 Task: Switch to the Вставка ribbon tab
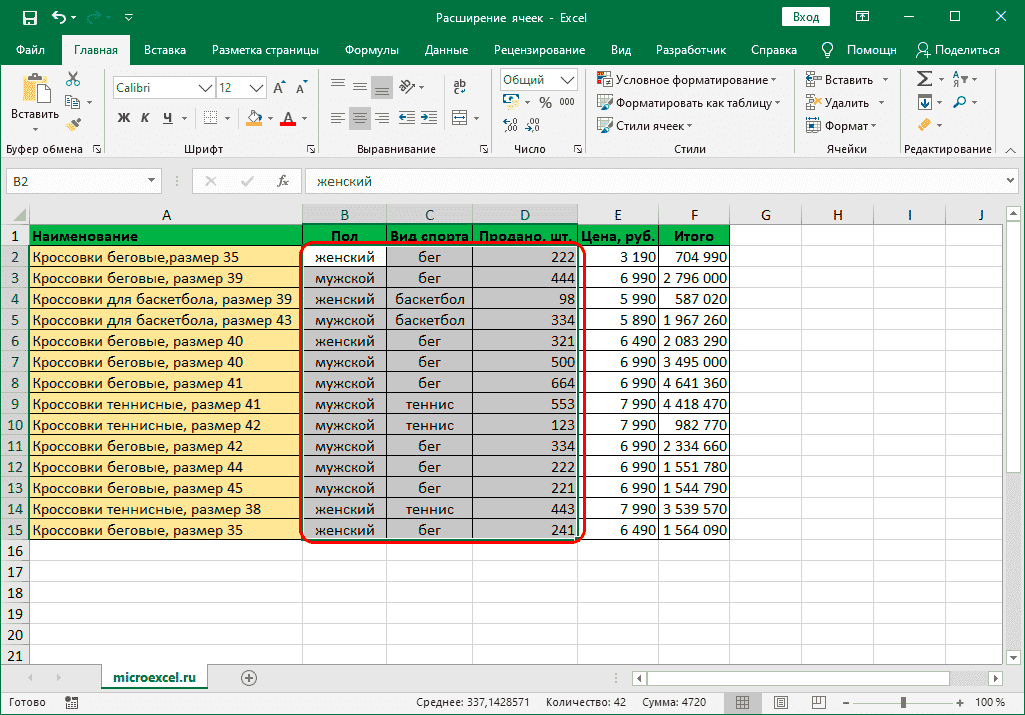tap(165, 49)
